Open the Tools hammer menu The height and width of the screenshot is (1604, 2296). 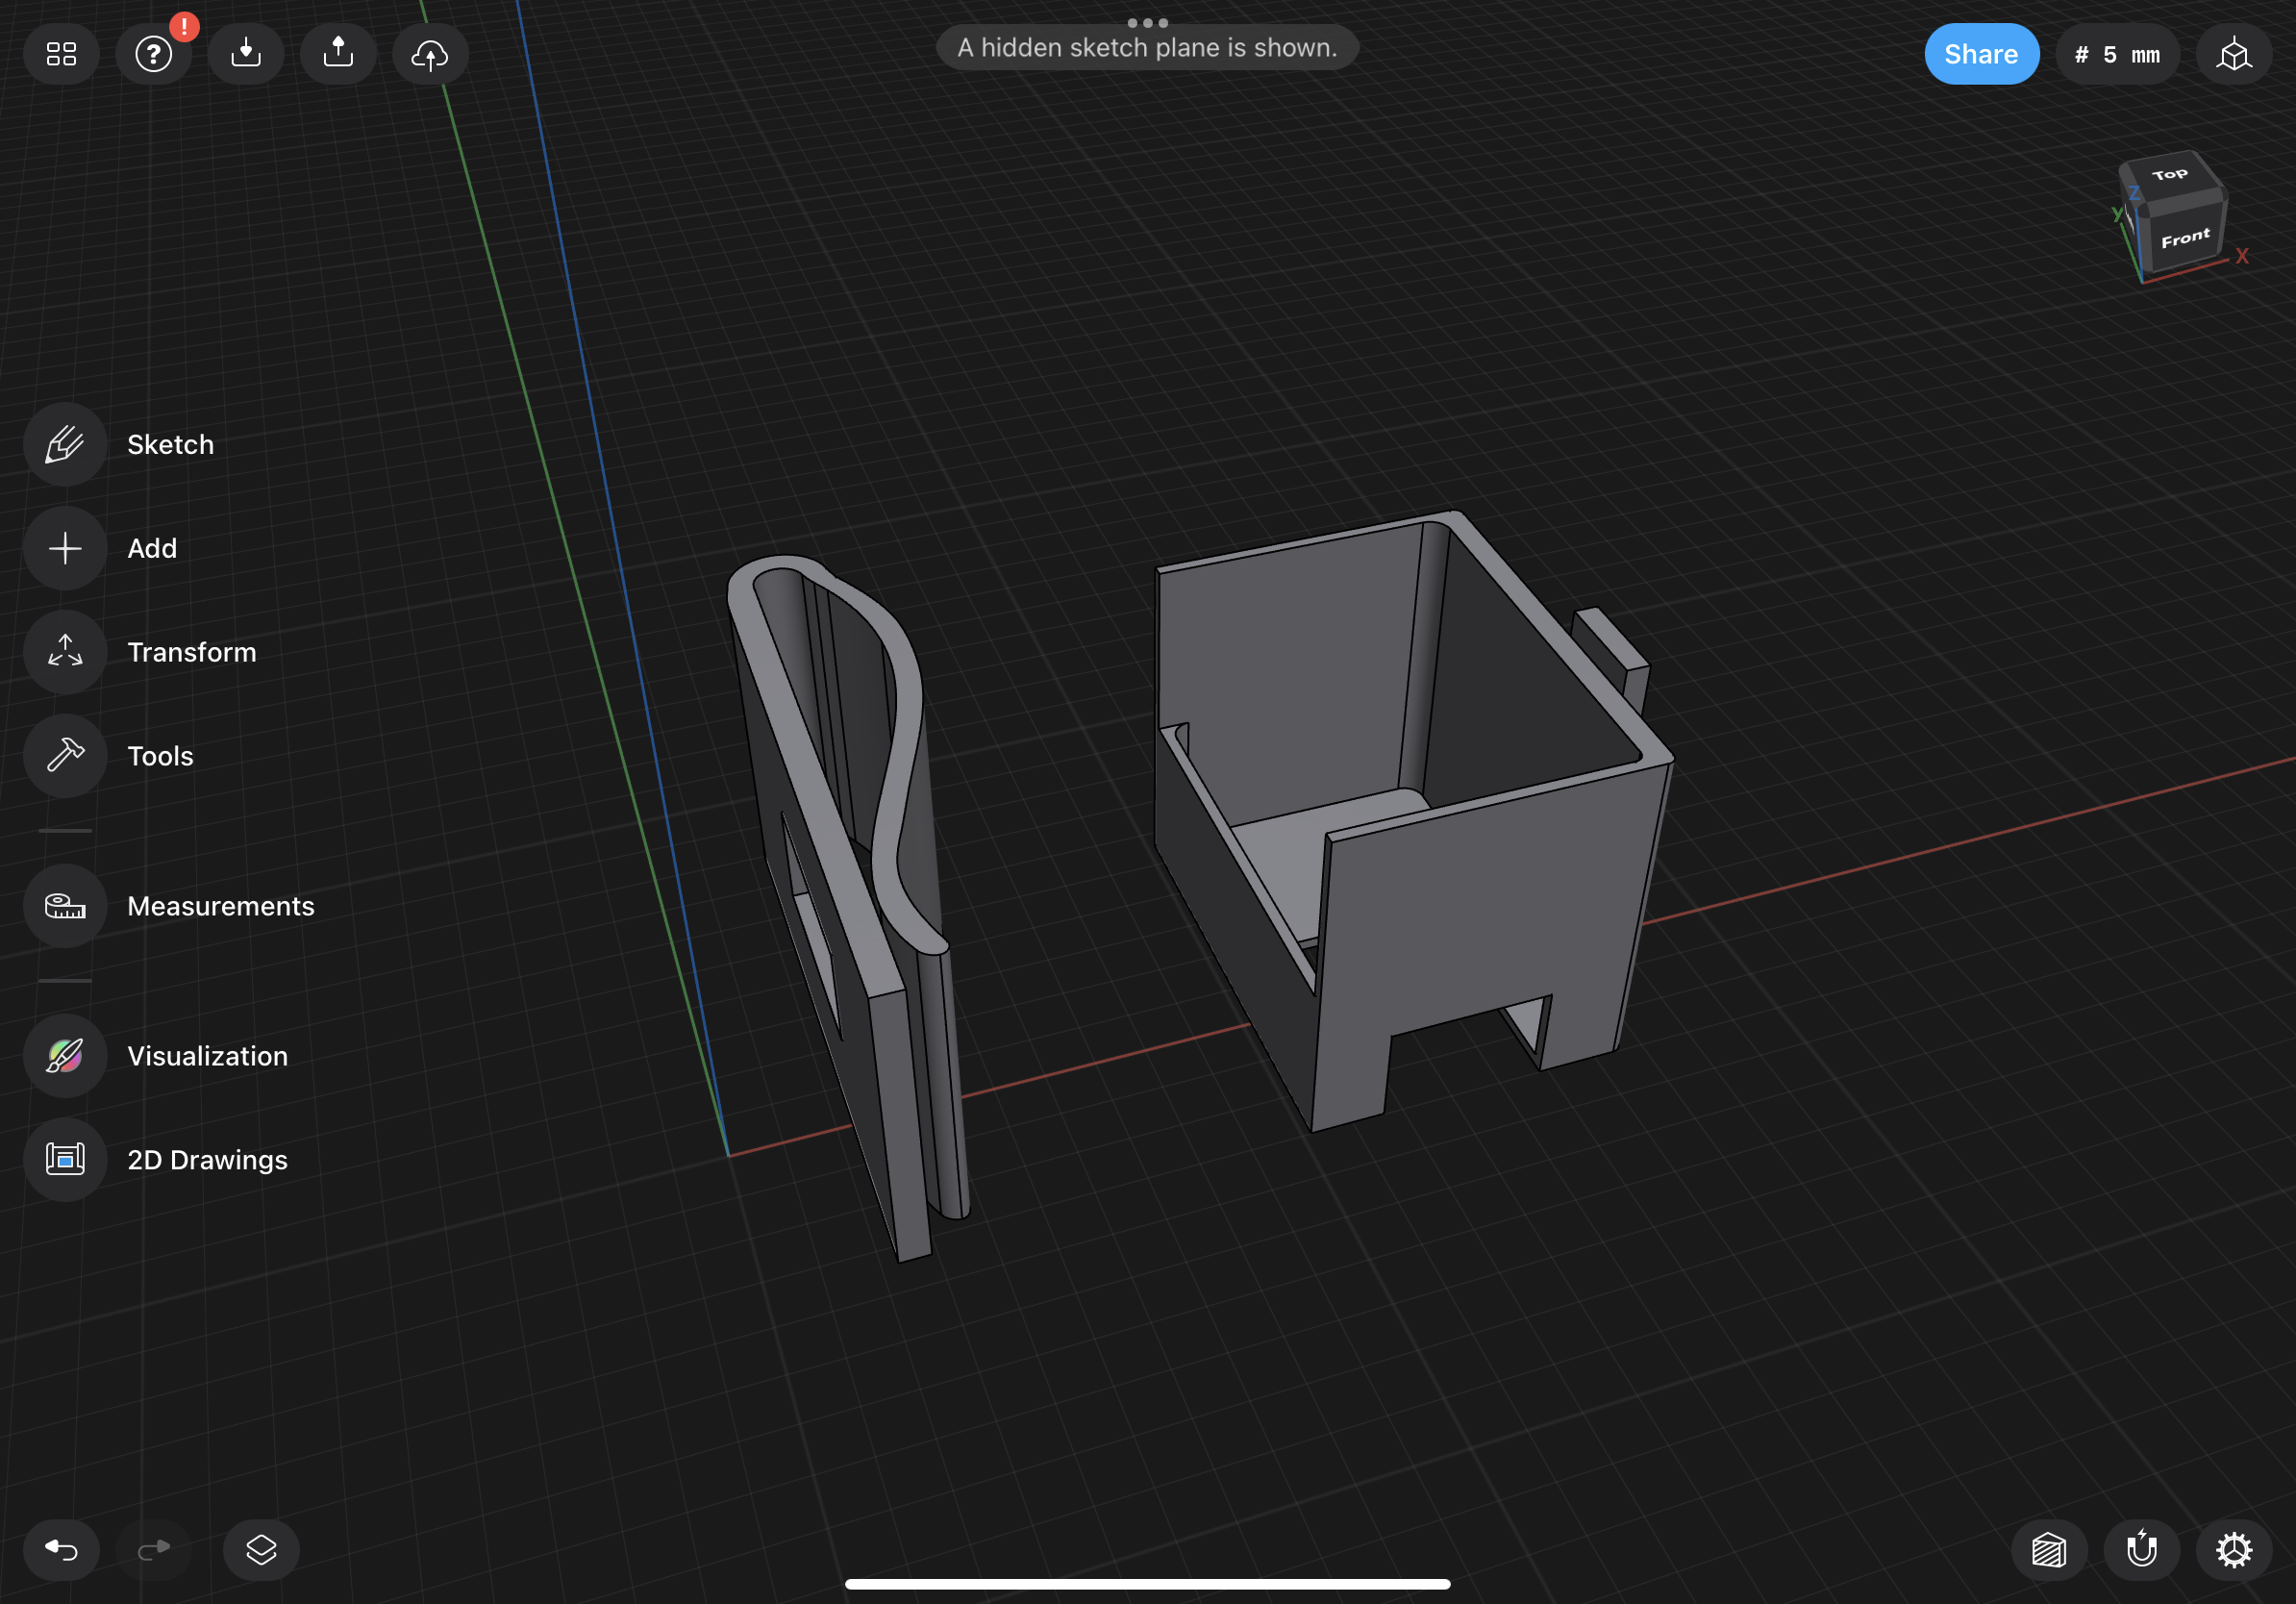65,756
